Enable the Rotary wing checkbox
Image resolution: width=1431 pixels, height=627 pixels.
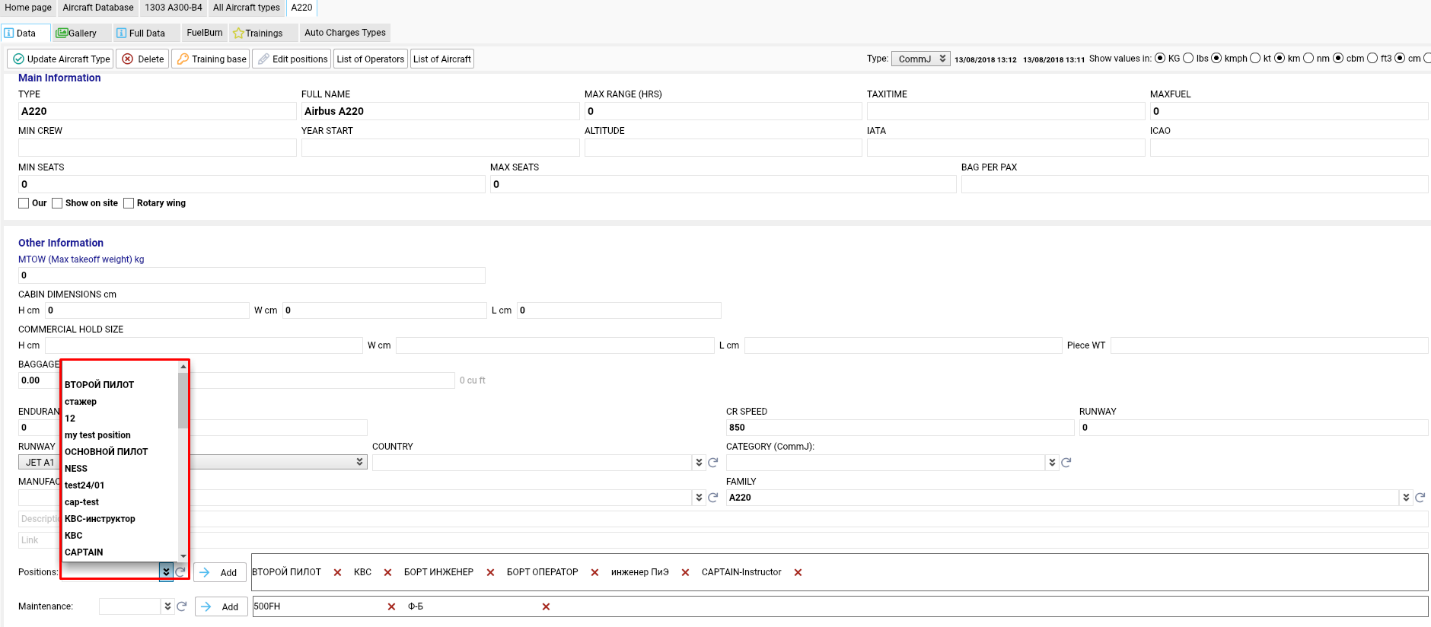129,203
